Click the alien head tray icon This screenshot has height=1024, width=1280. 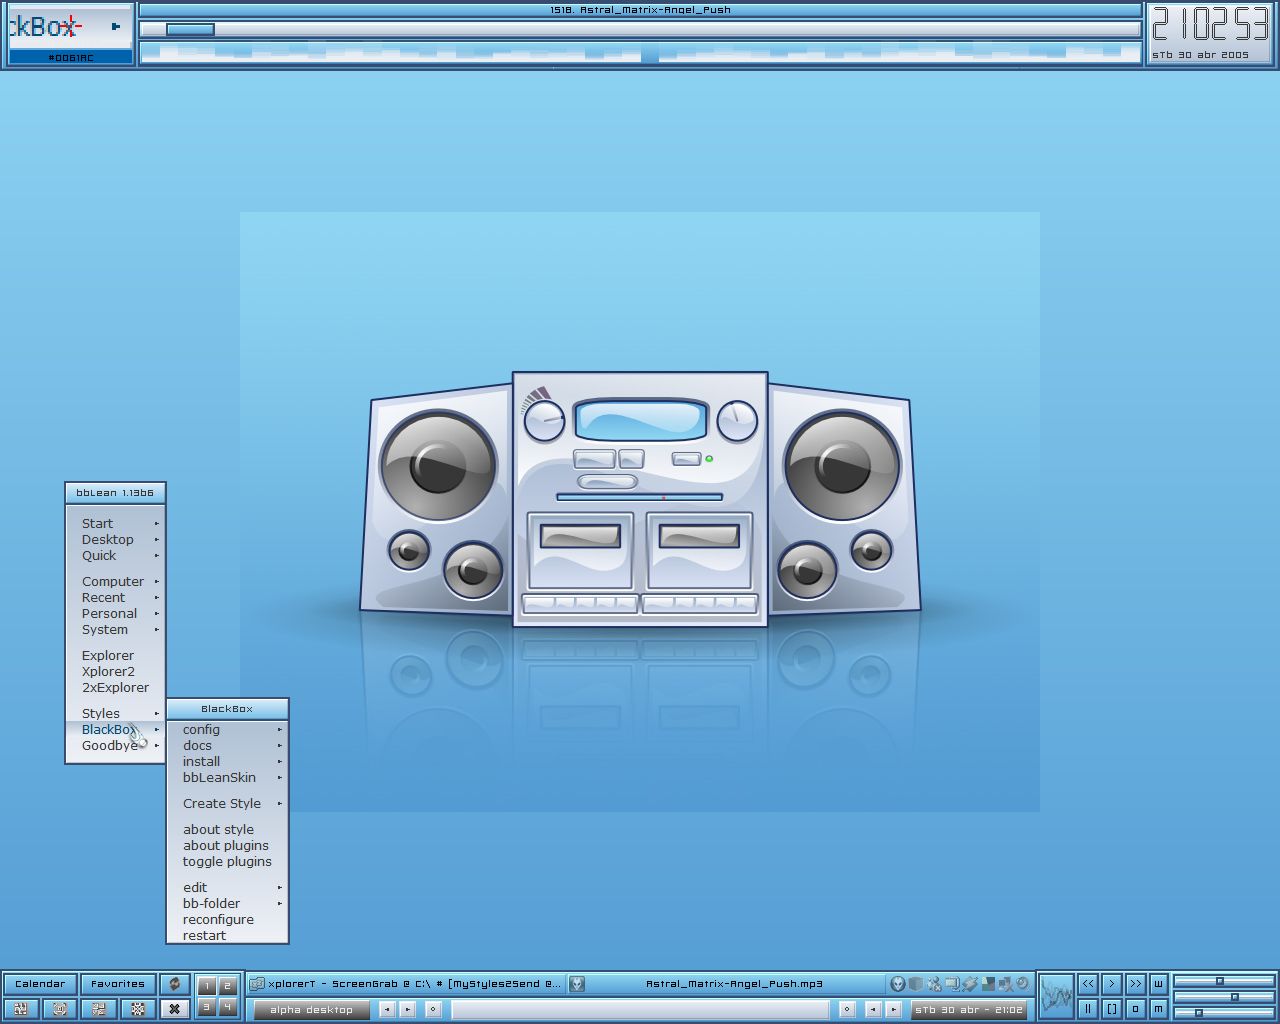[898, 984]
